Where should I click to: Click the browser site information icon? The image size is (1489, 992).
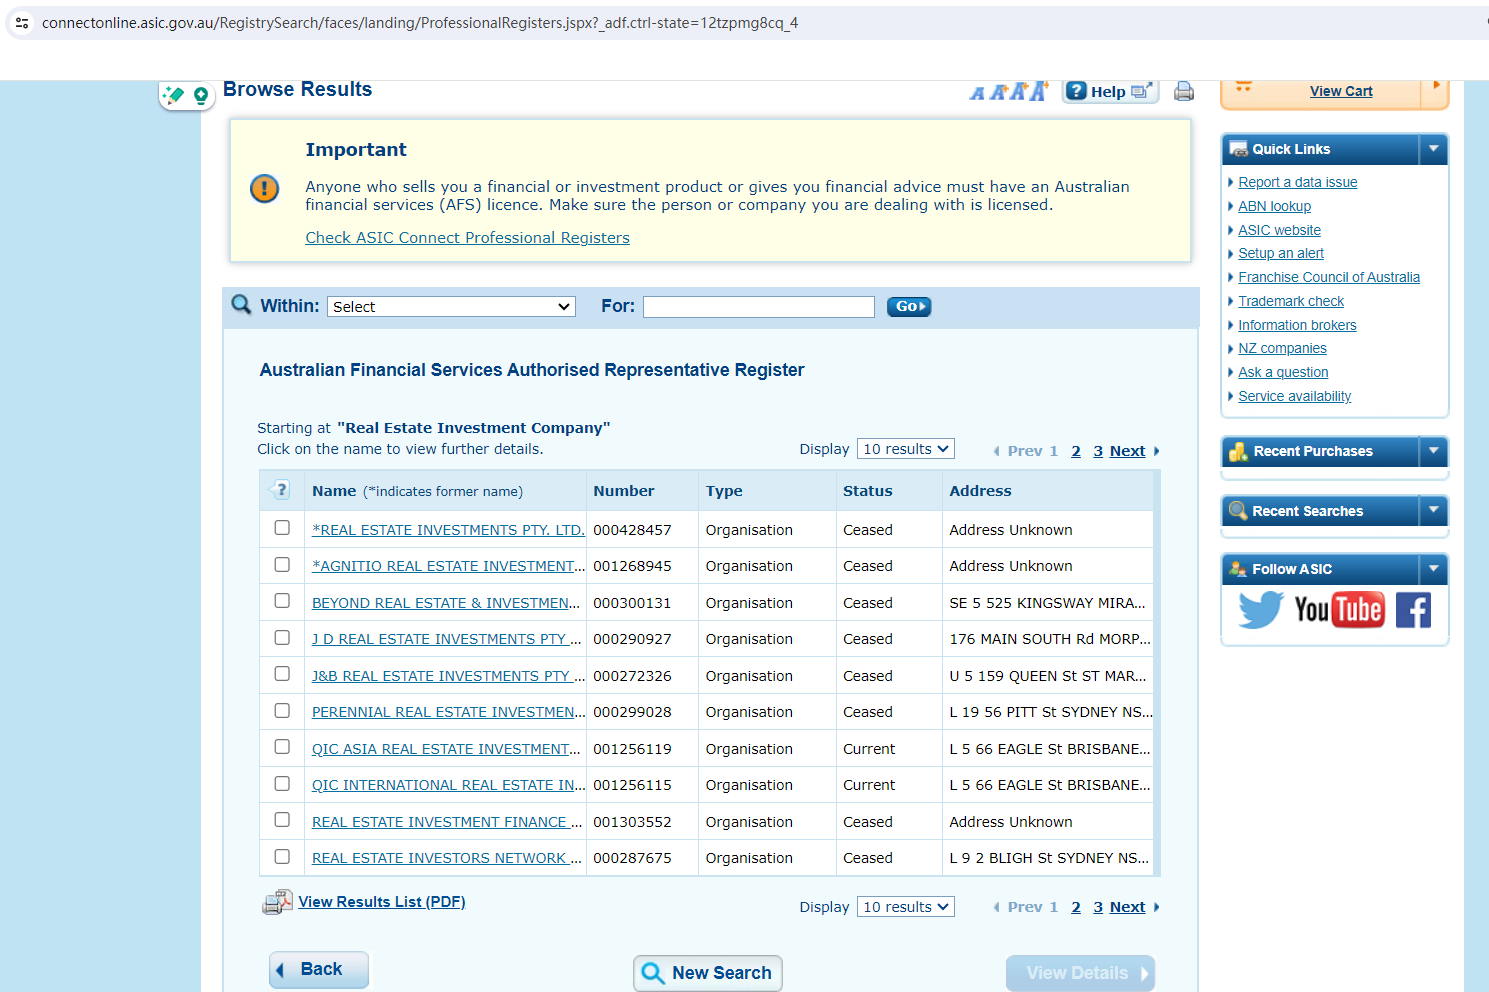pyautogui.click(x=22, y=22)
